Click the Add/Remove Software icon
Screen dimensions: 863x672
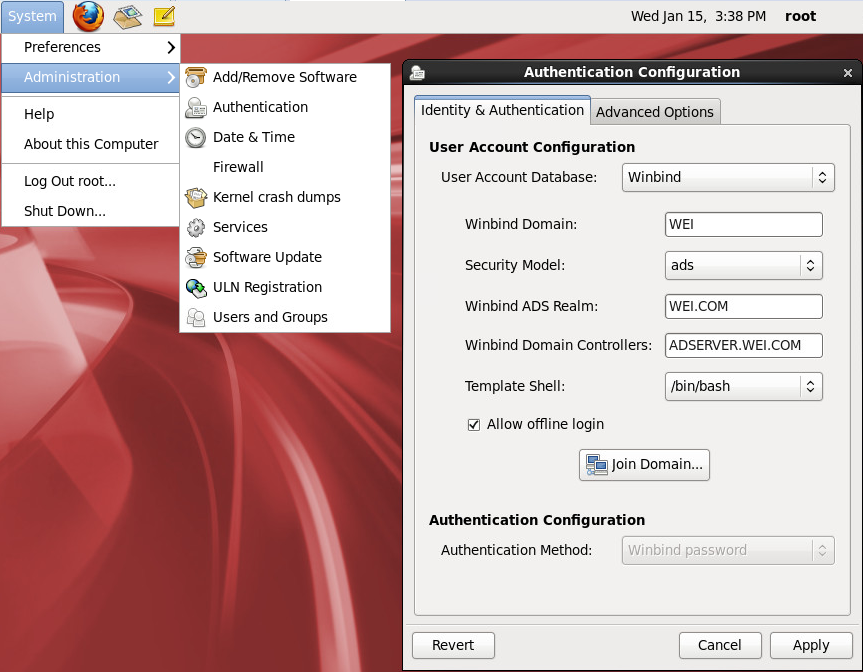(x=196, y=77)
